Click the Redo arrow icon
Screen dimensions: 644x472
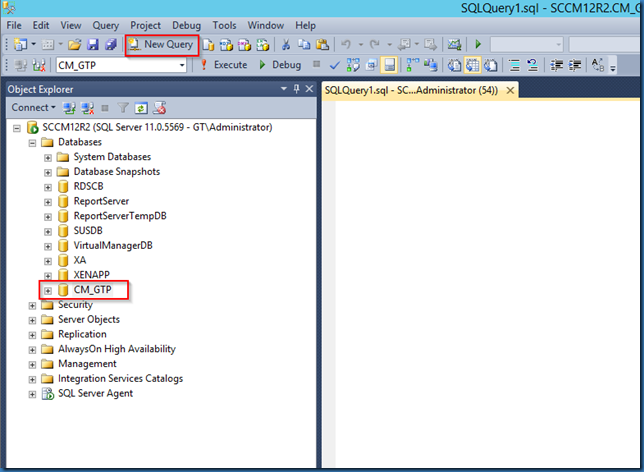(375, 44)
